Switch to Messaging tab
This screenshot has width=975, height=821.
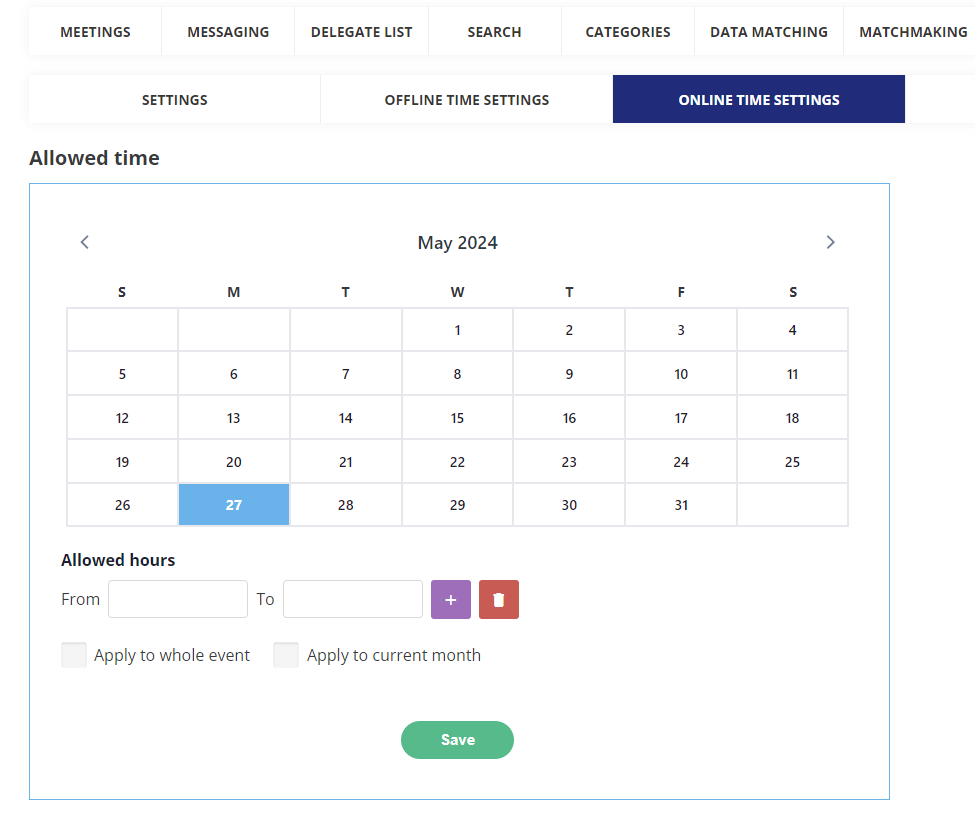(228, 32)
